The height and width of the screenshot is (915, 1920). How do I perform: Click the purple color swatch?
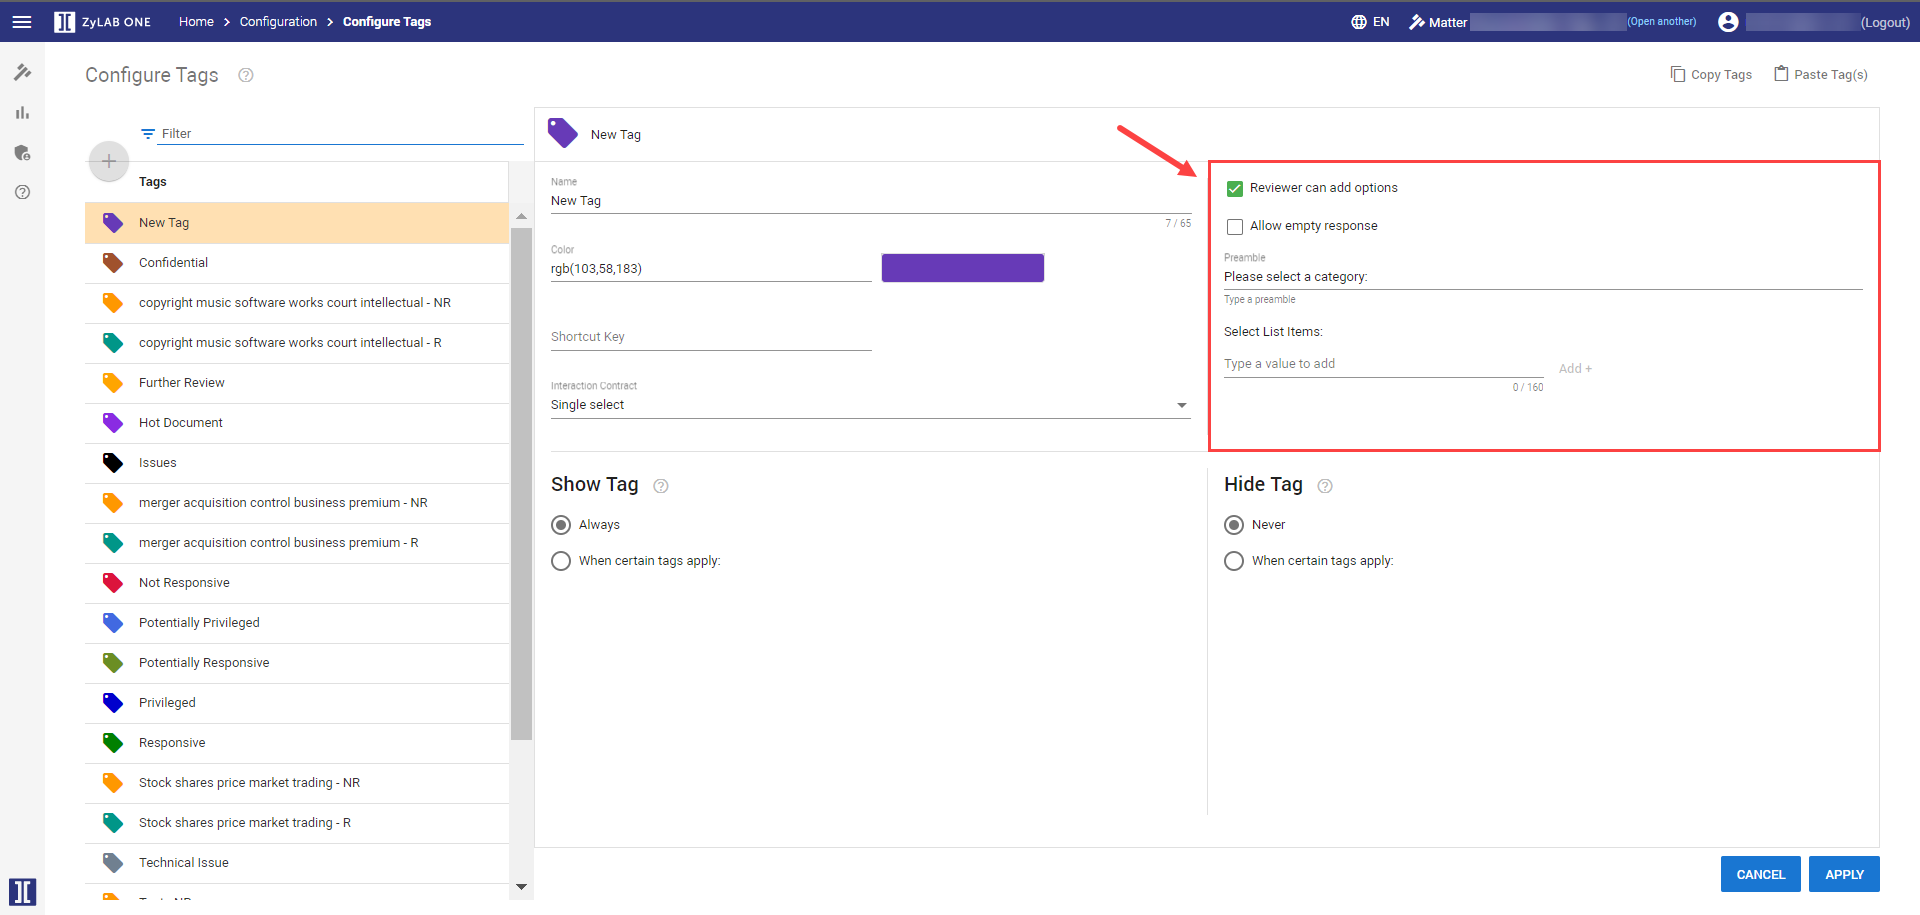coord(962,268)
